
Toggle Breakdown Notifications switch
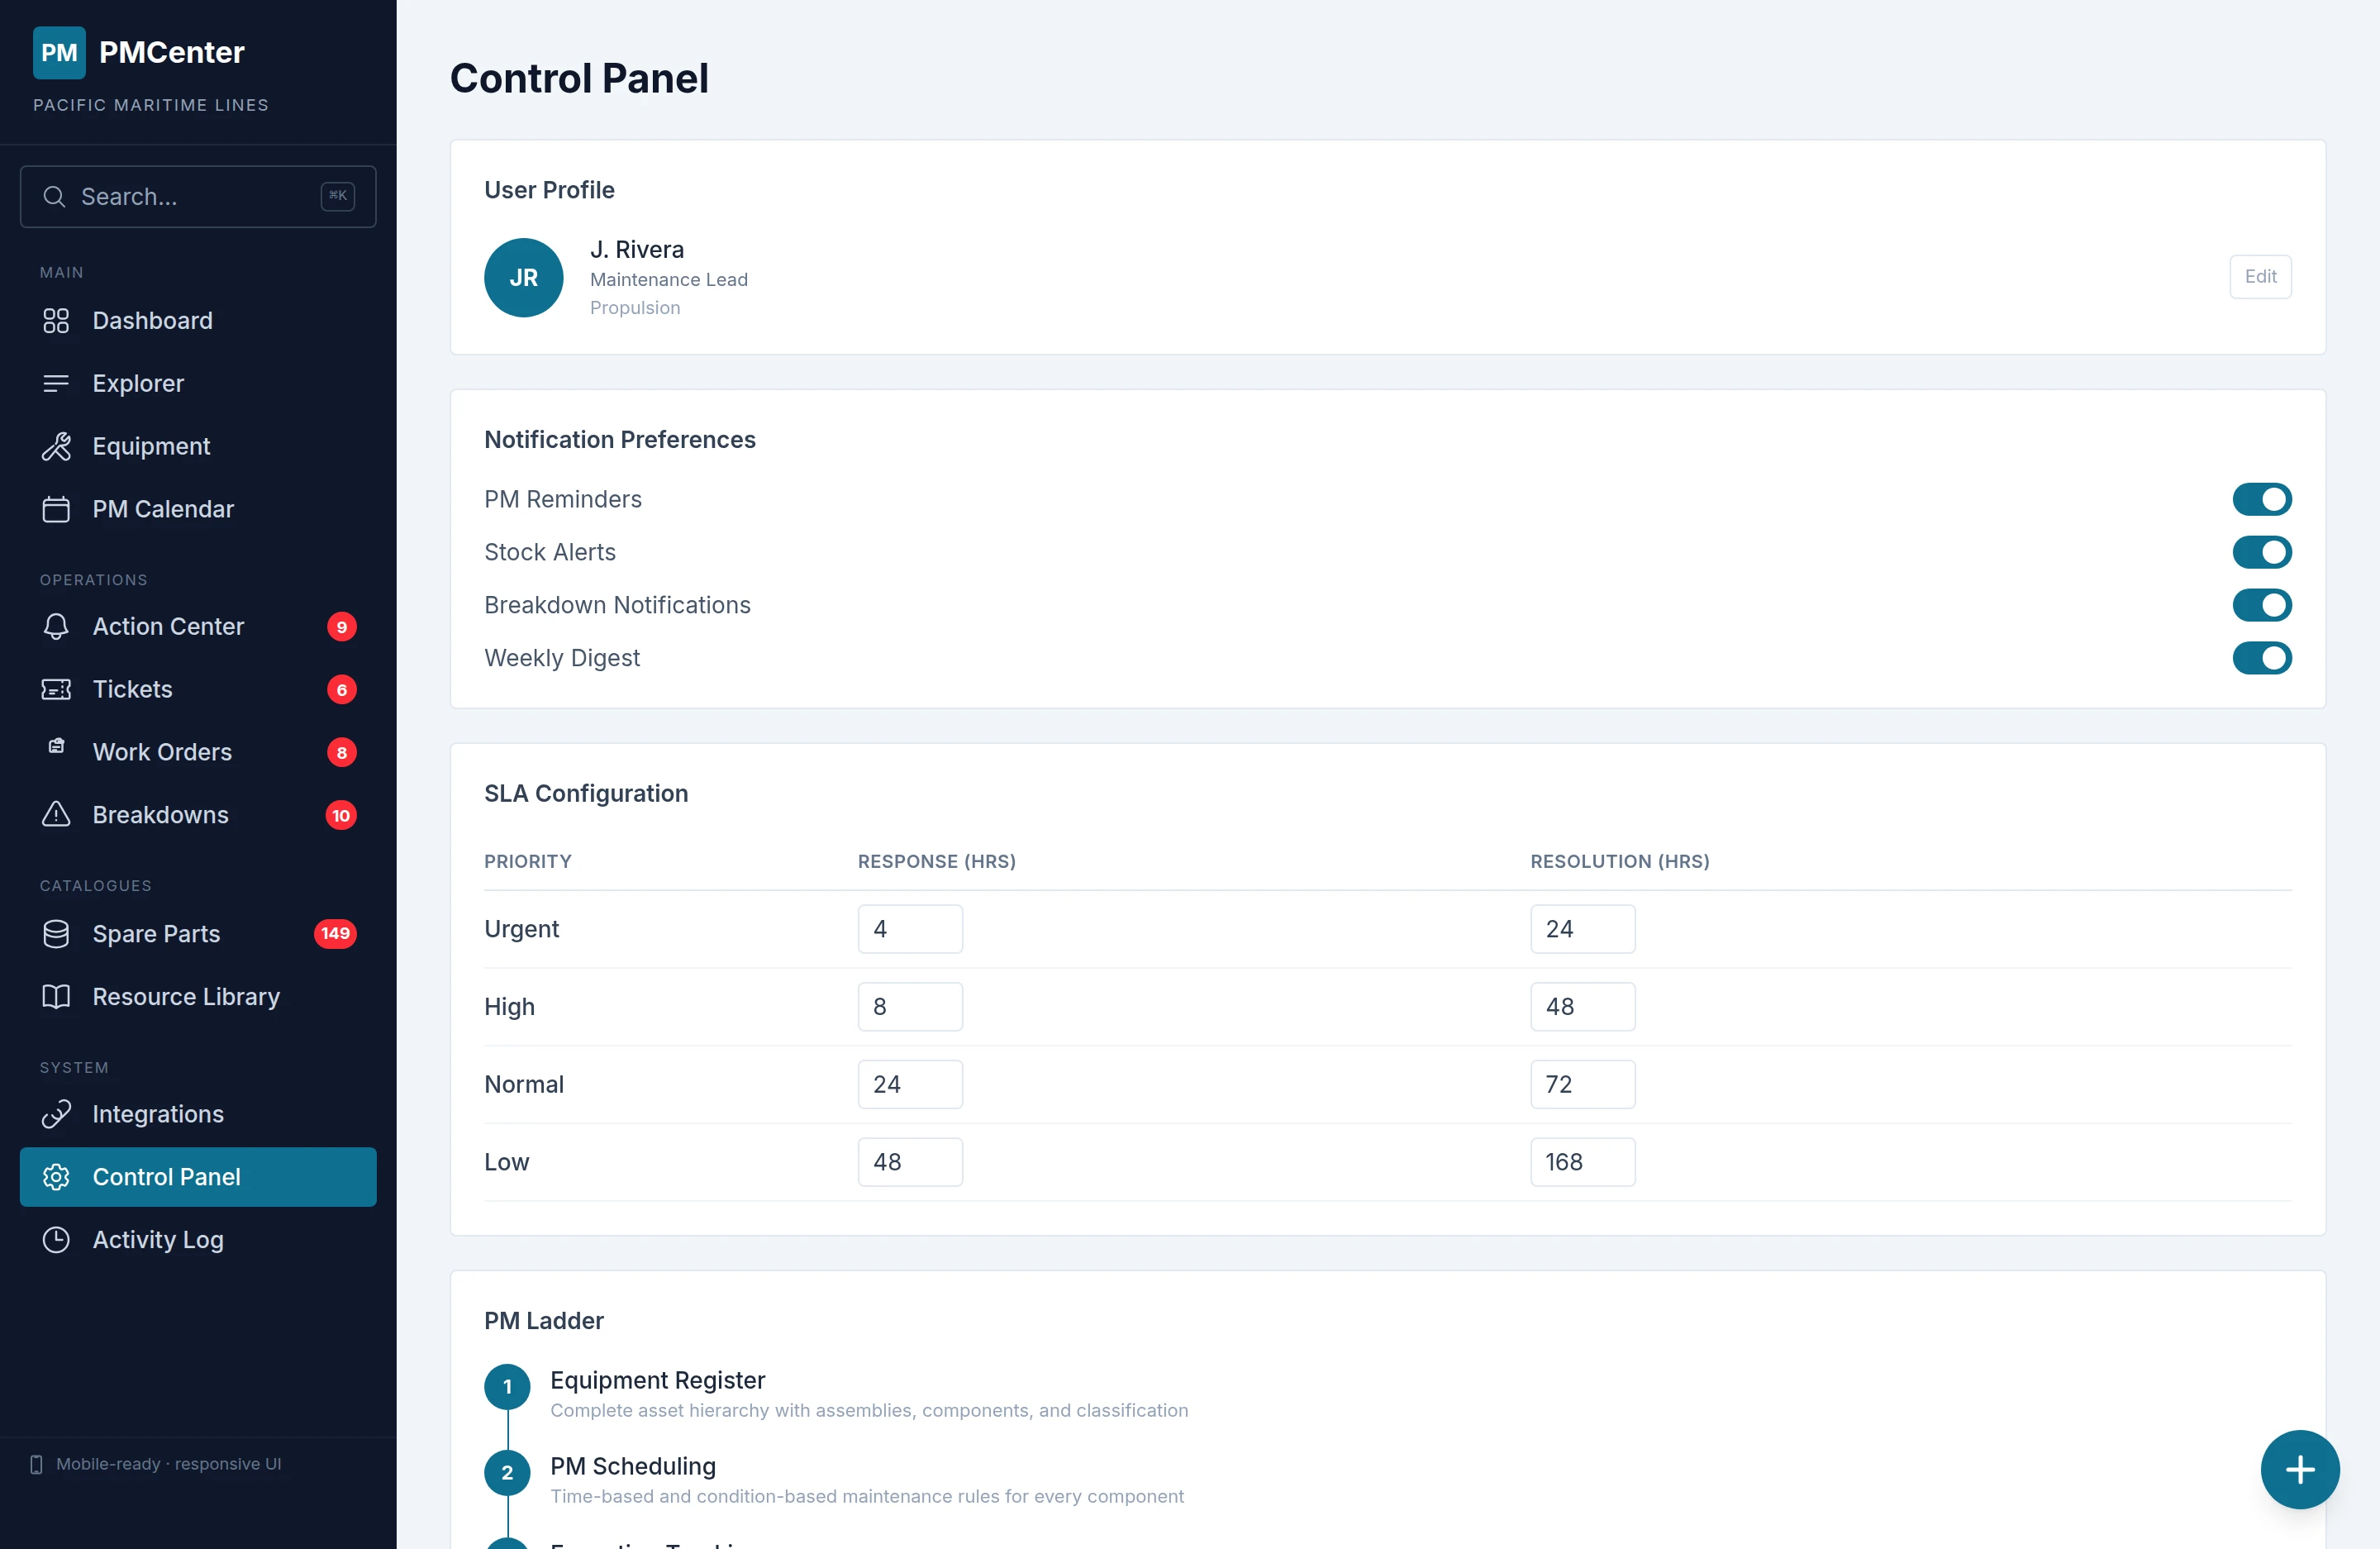pos(2261,605)
